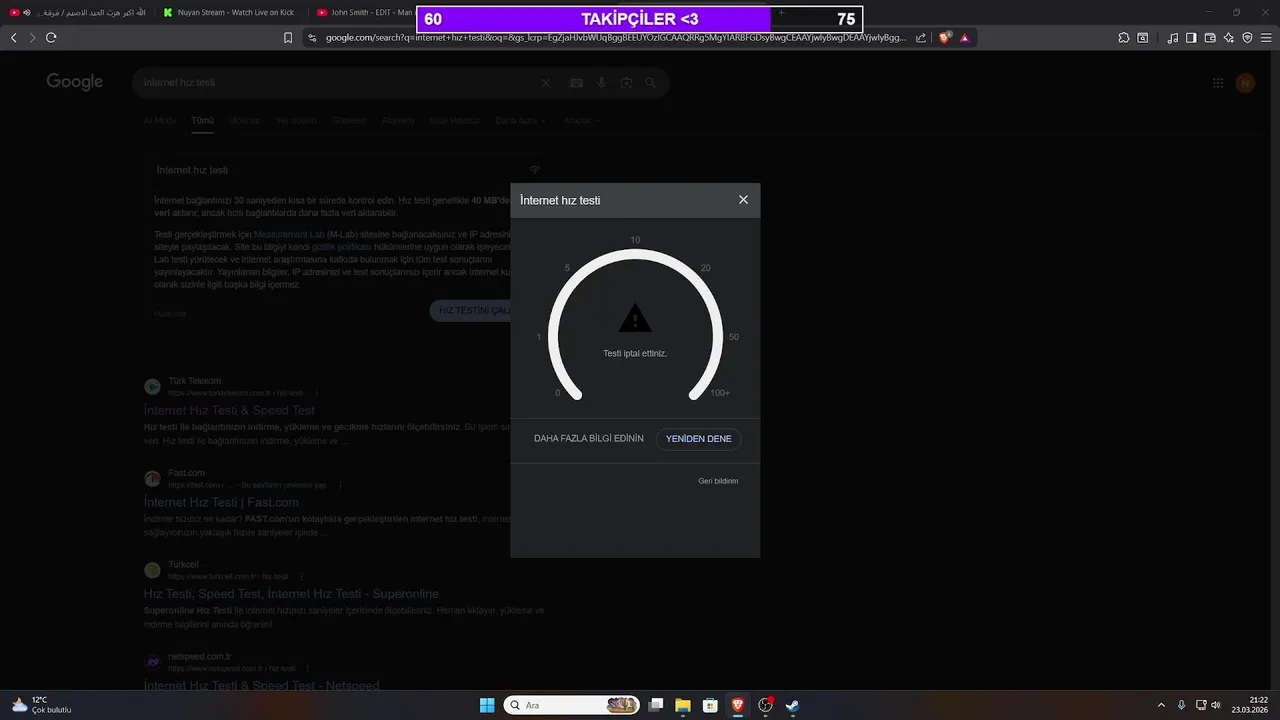Open Brave VPN shield icon

coord(1247,38)
